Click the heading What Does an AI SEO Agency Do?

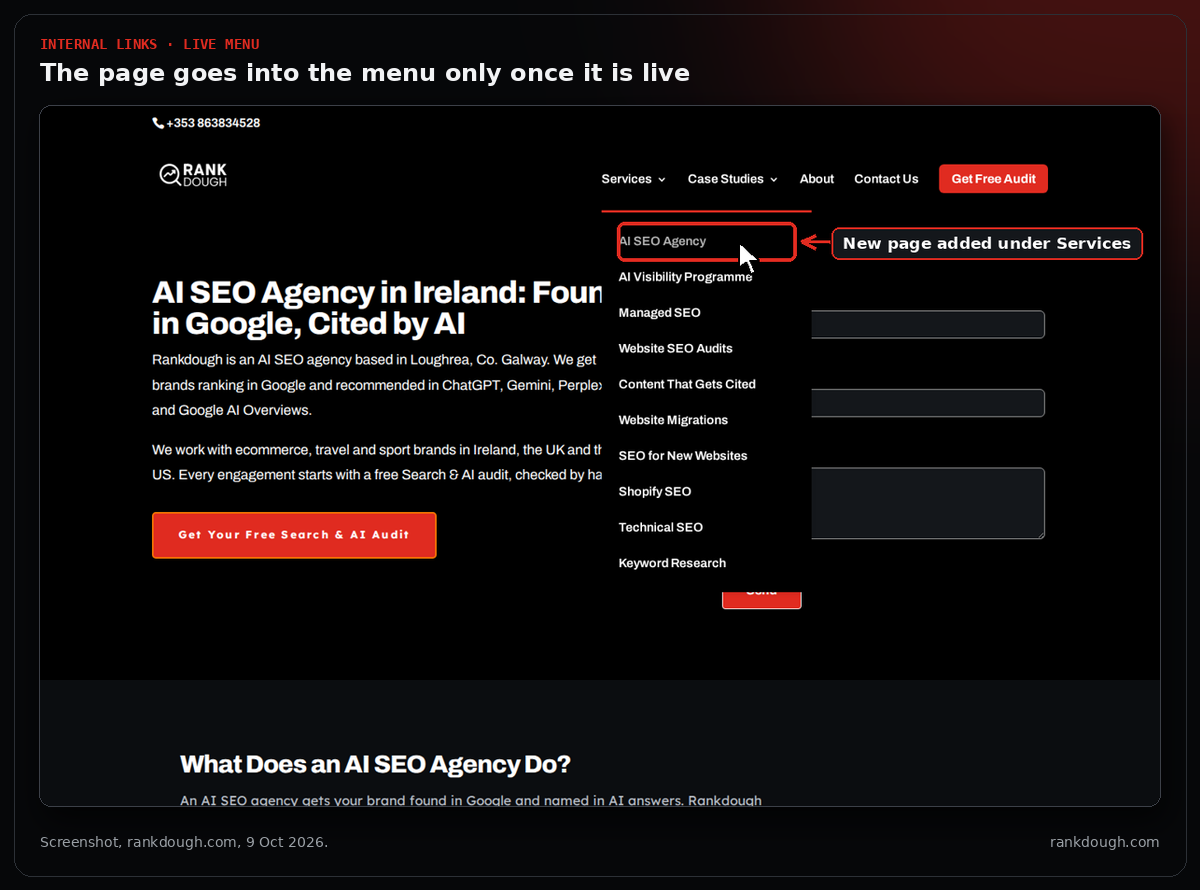pos(375,765)
